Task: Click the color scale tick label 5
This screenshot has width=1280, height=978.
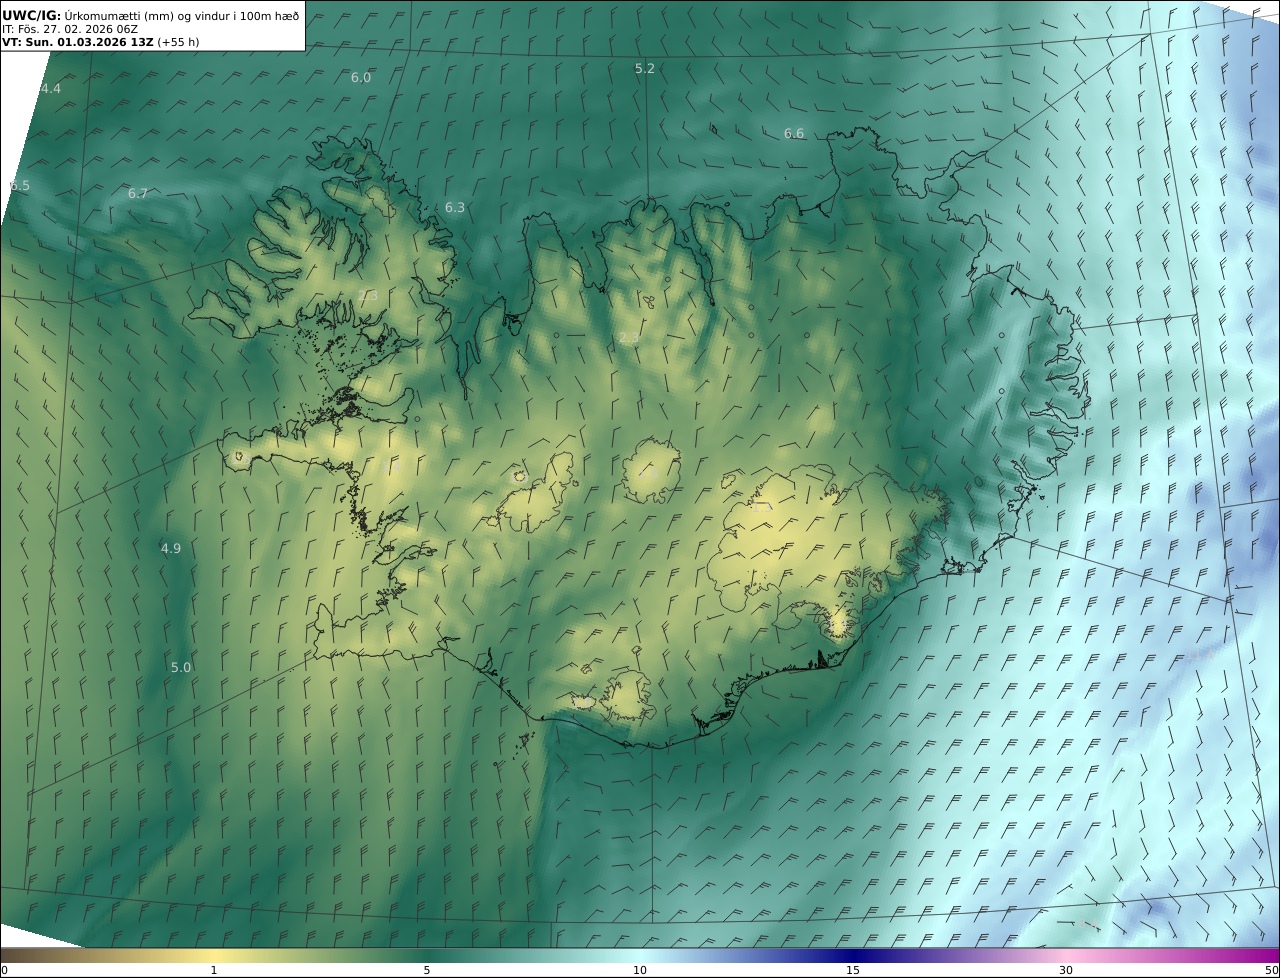Action: point(427,971)
